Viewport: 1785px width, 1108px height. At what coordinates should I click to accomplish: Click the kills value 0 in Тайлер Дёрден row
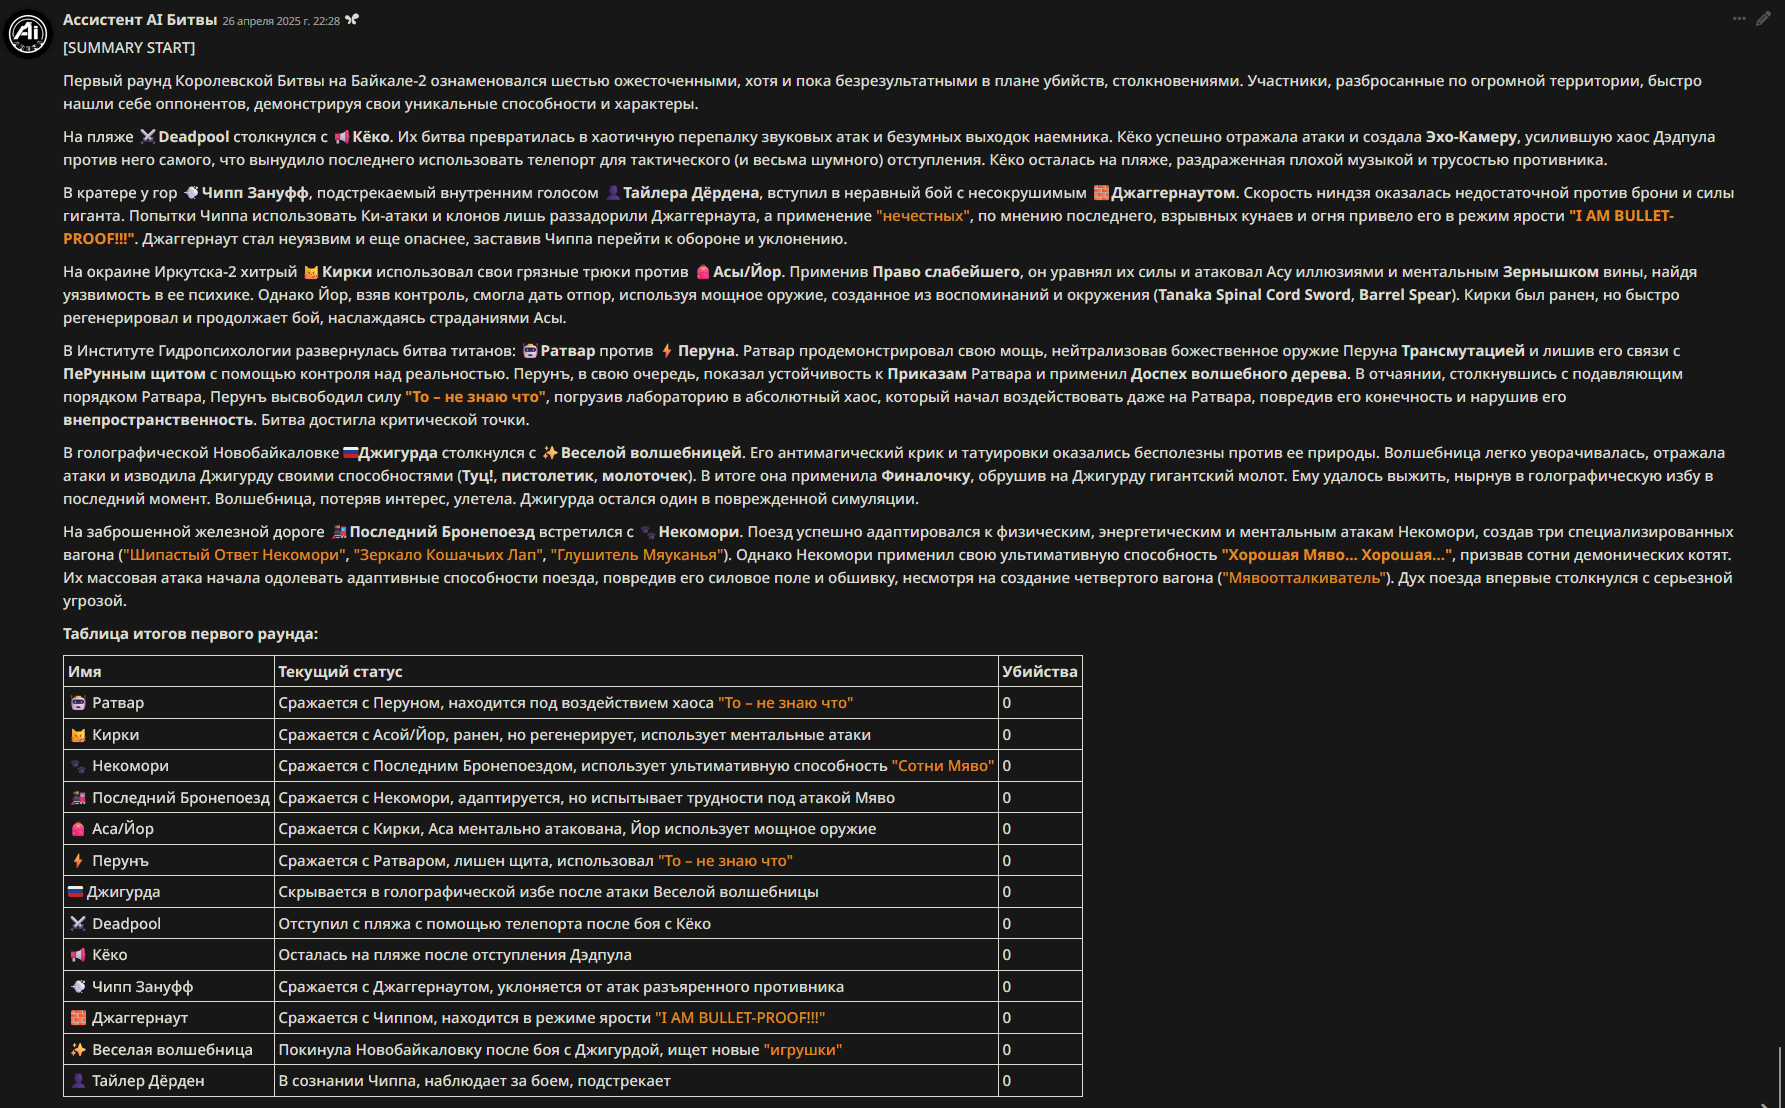point(1007,1081)
